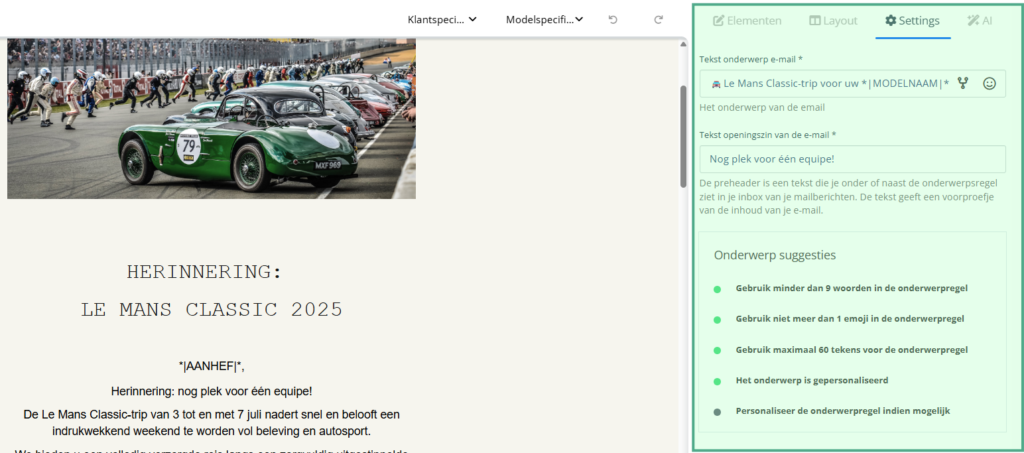The width and height of the screenshot is (1024, 453).
Task: Click suggestion 'Gebruik minder dan 9 woorden'
Action: coord(851,288)
